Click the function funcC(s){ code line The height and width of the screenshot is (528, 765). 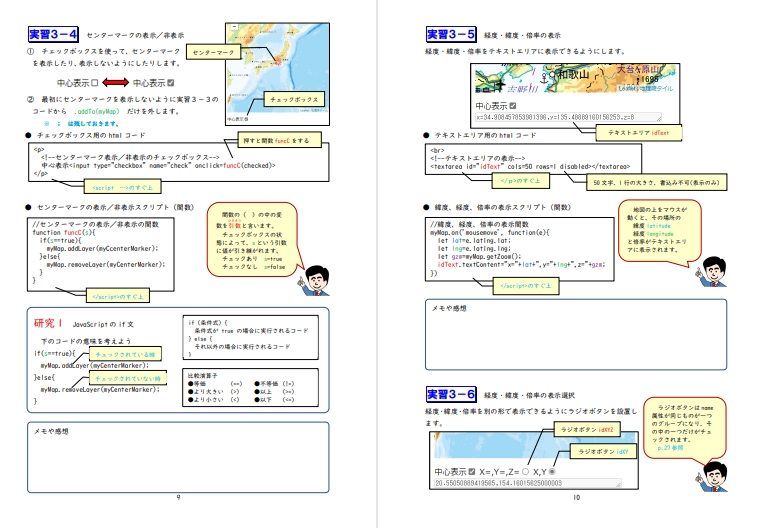click(64, 233)
